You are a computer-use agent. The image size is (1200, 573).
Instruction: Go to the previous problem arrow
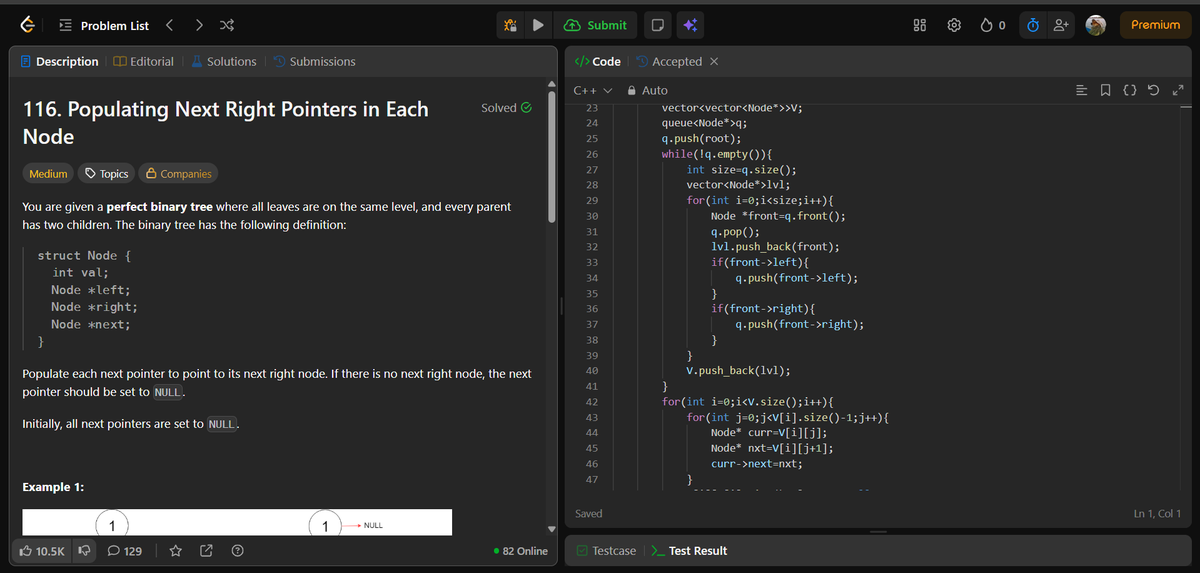click(170, 25)
